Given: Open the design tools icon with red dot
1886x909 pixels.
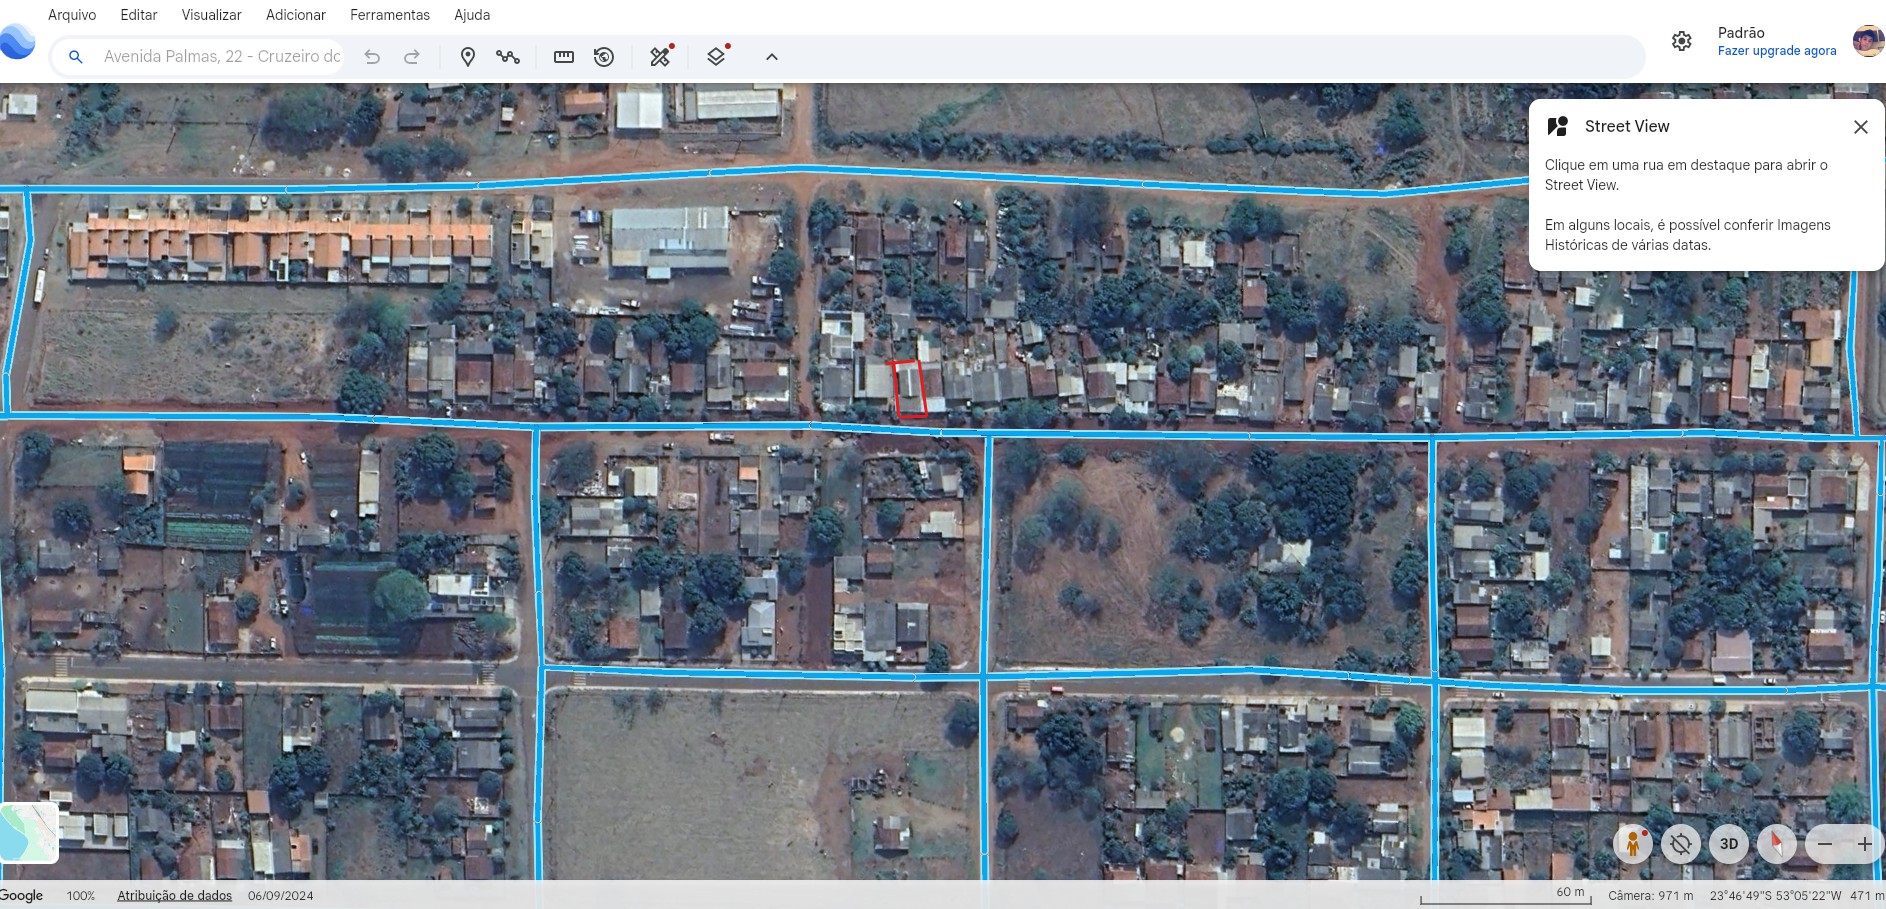Looking at the screenshot, I should (661, 56).
